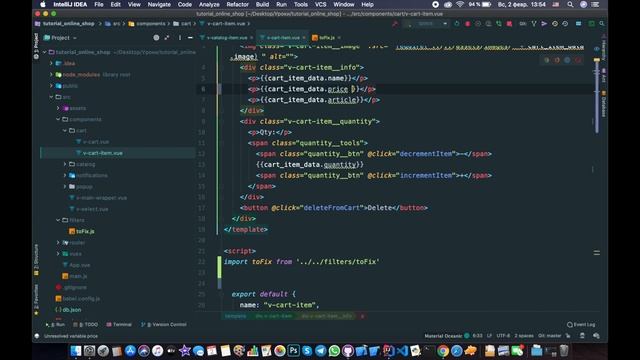Click the Photoshop icon in the Dock
This screenshot has height=360, width=640.
point(293,351)
